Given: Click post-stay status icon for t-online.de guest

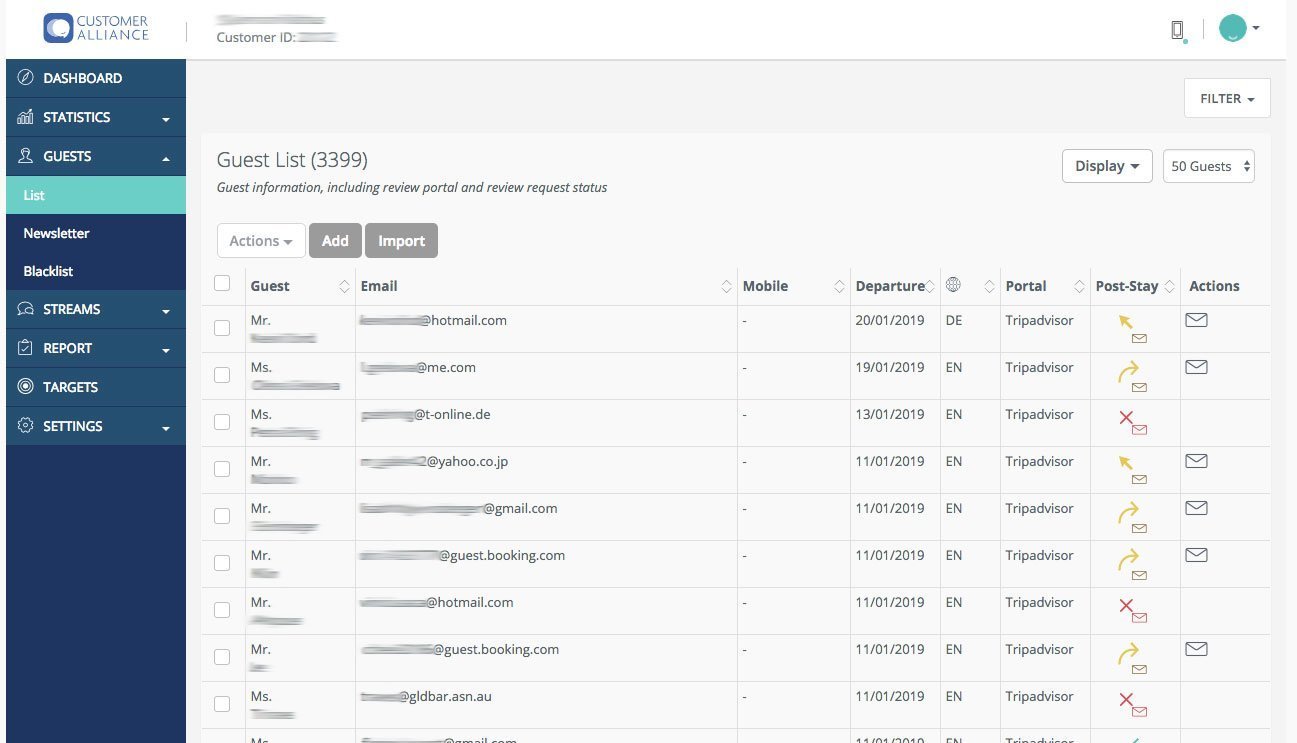Looking at the screenshot, I should (1133, 424).
